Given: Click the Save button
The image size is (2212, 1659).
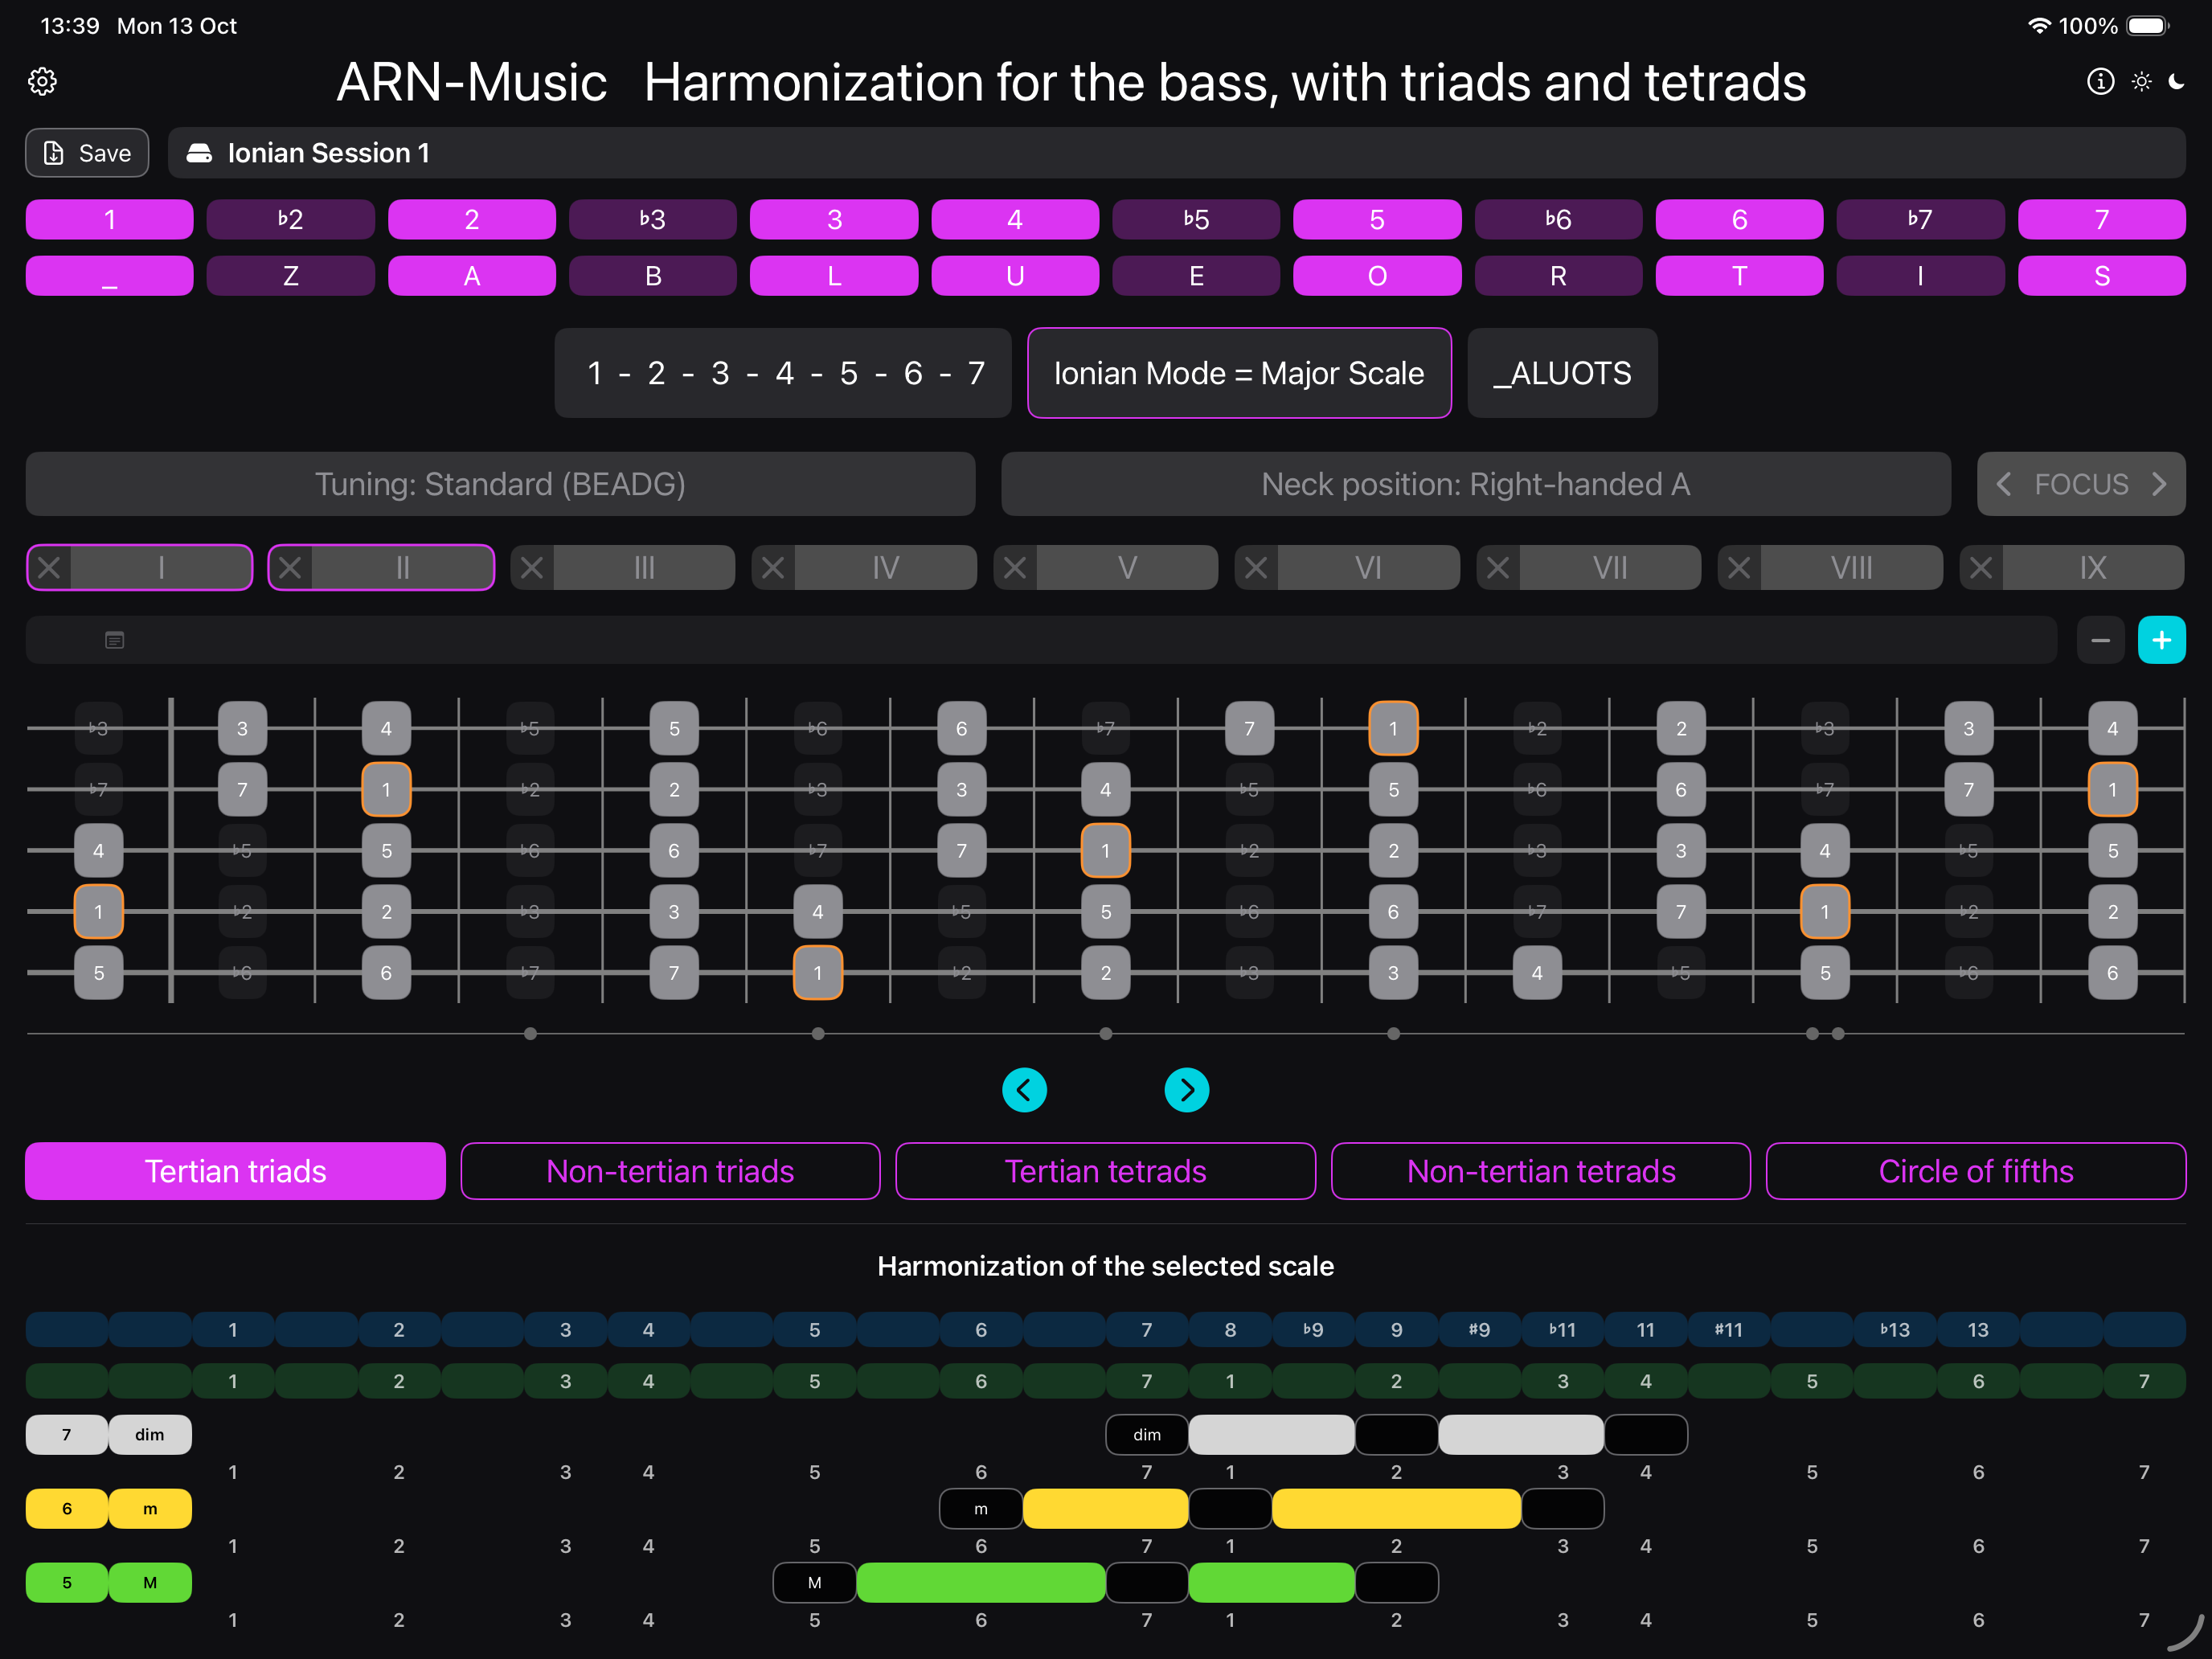Looking at the screenshot, I should 87,153.
